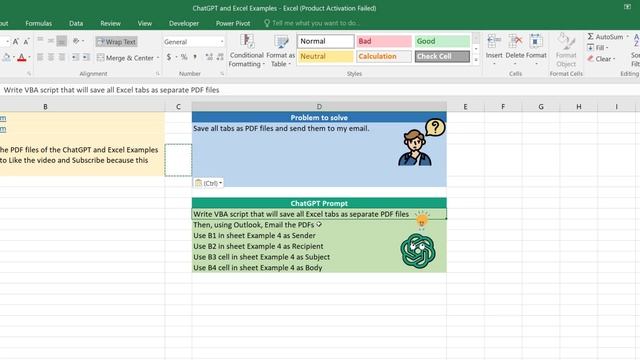640x360 pixels.
Task: Expand Merge & Center dropdown arrow
Action: pos(158,58)
